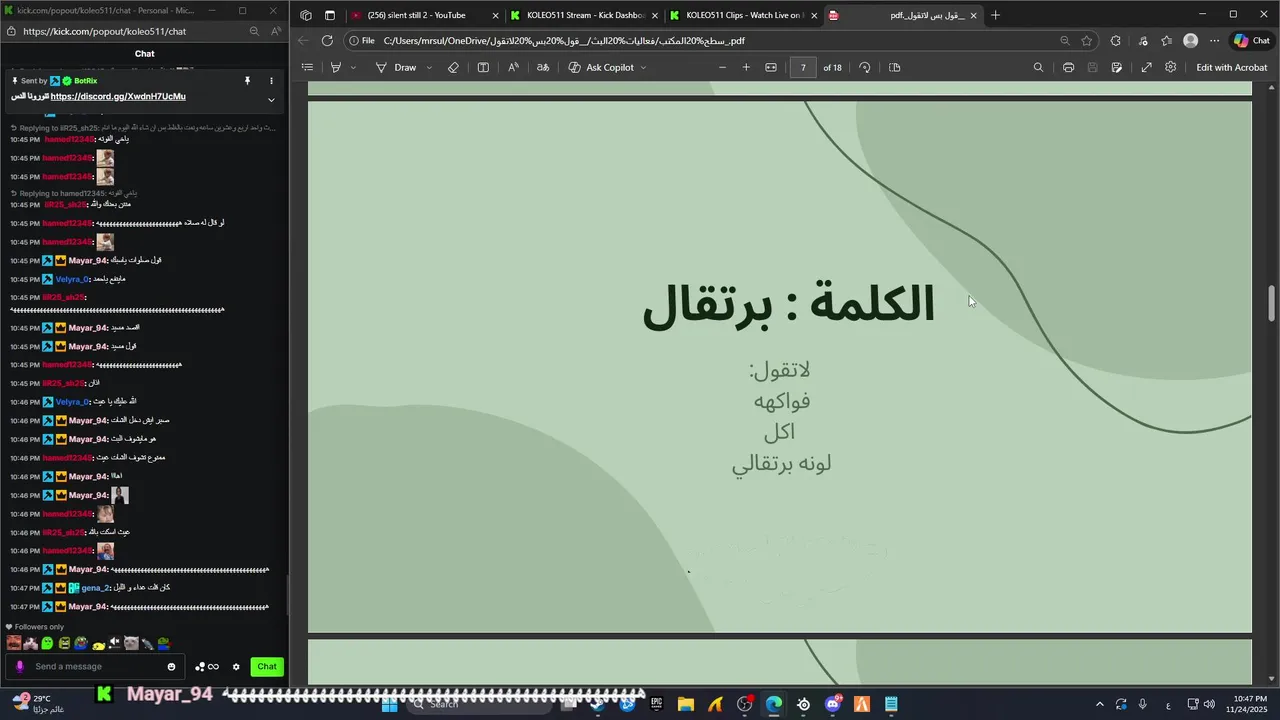Open Find in the PDF toolbar
The width and height of the screenshot is (1280, 720).
(1038, 67)
